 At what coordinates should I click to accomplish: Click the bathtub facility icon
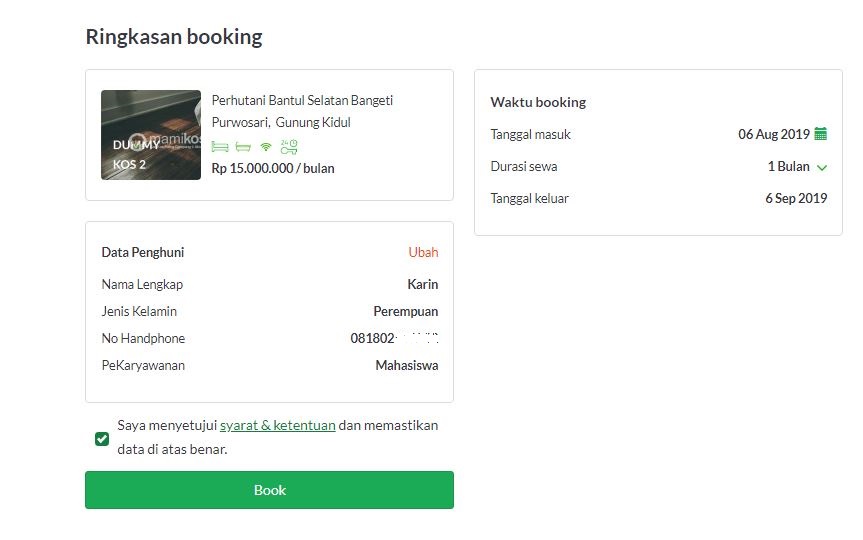click(x=242, y=146)
